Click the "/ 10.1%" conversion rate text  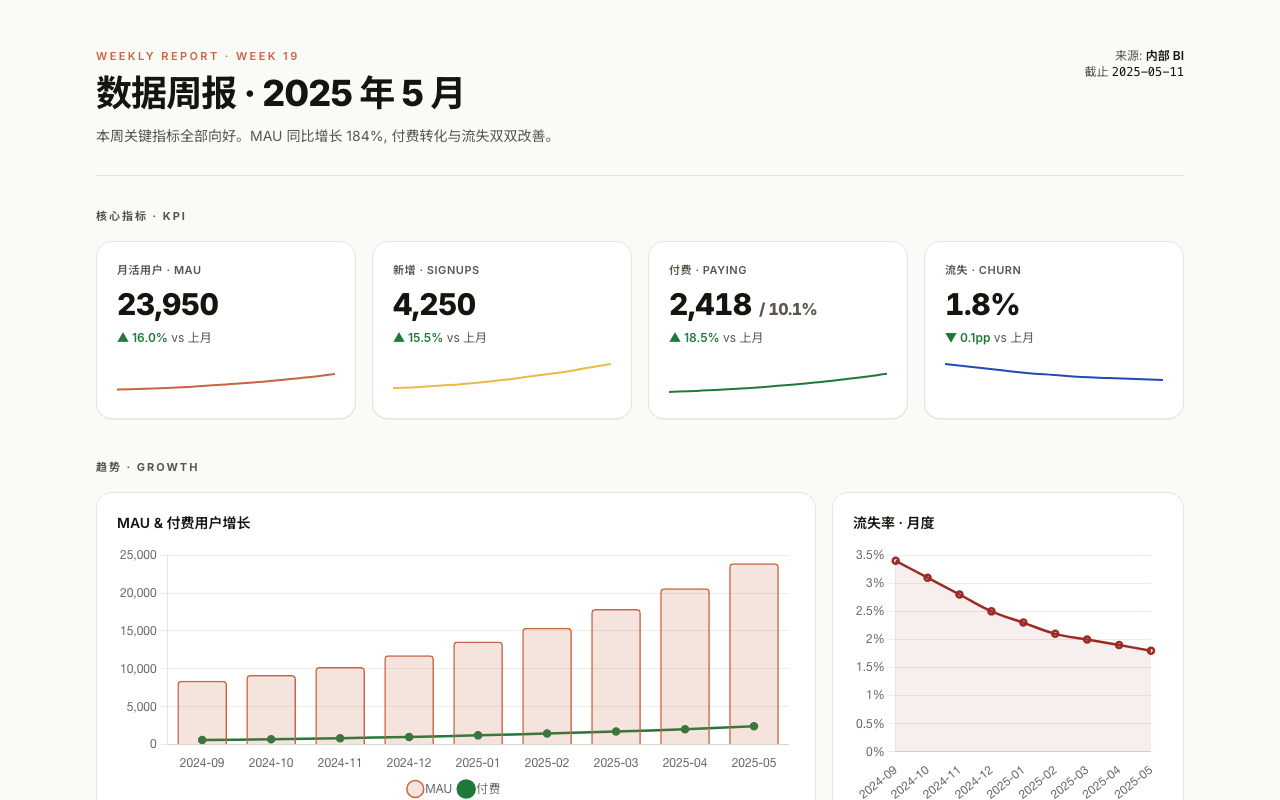(x=788, y=309)
